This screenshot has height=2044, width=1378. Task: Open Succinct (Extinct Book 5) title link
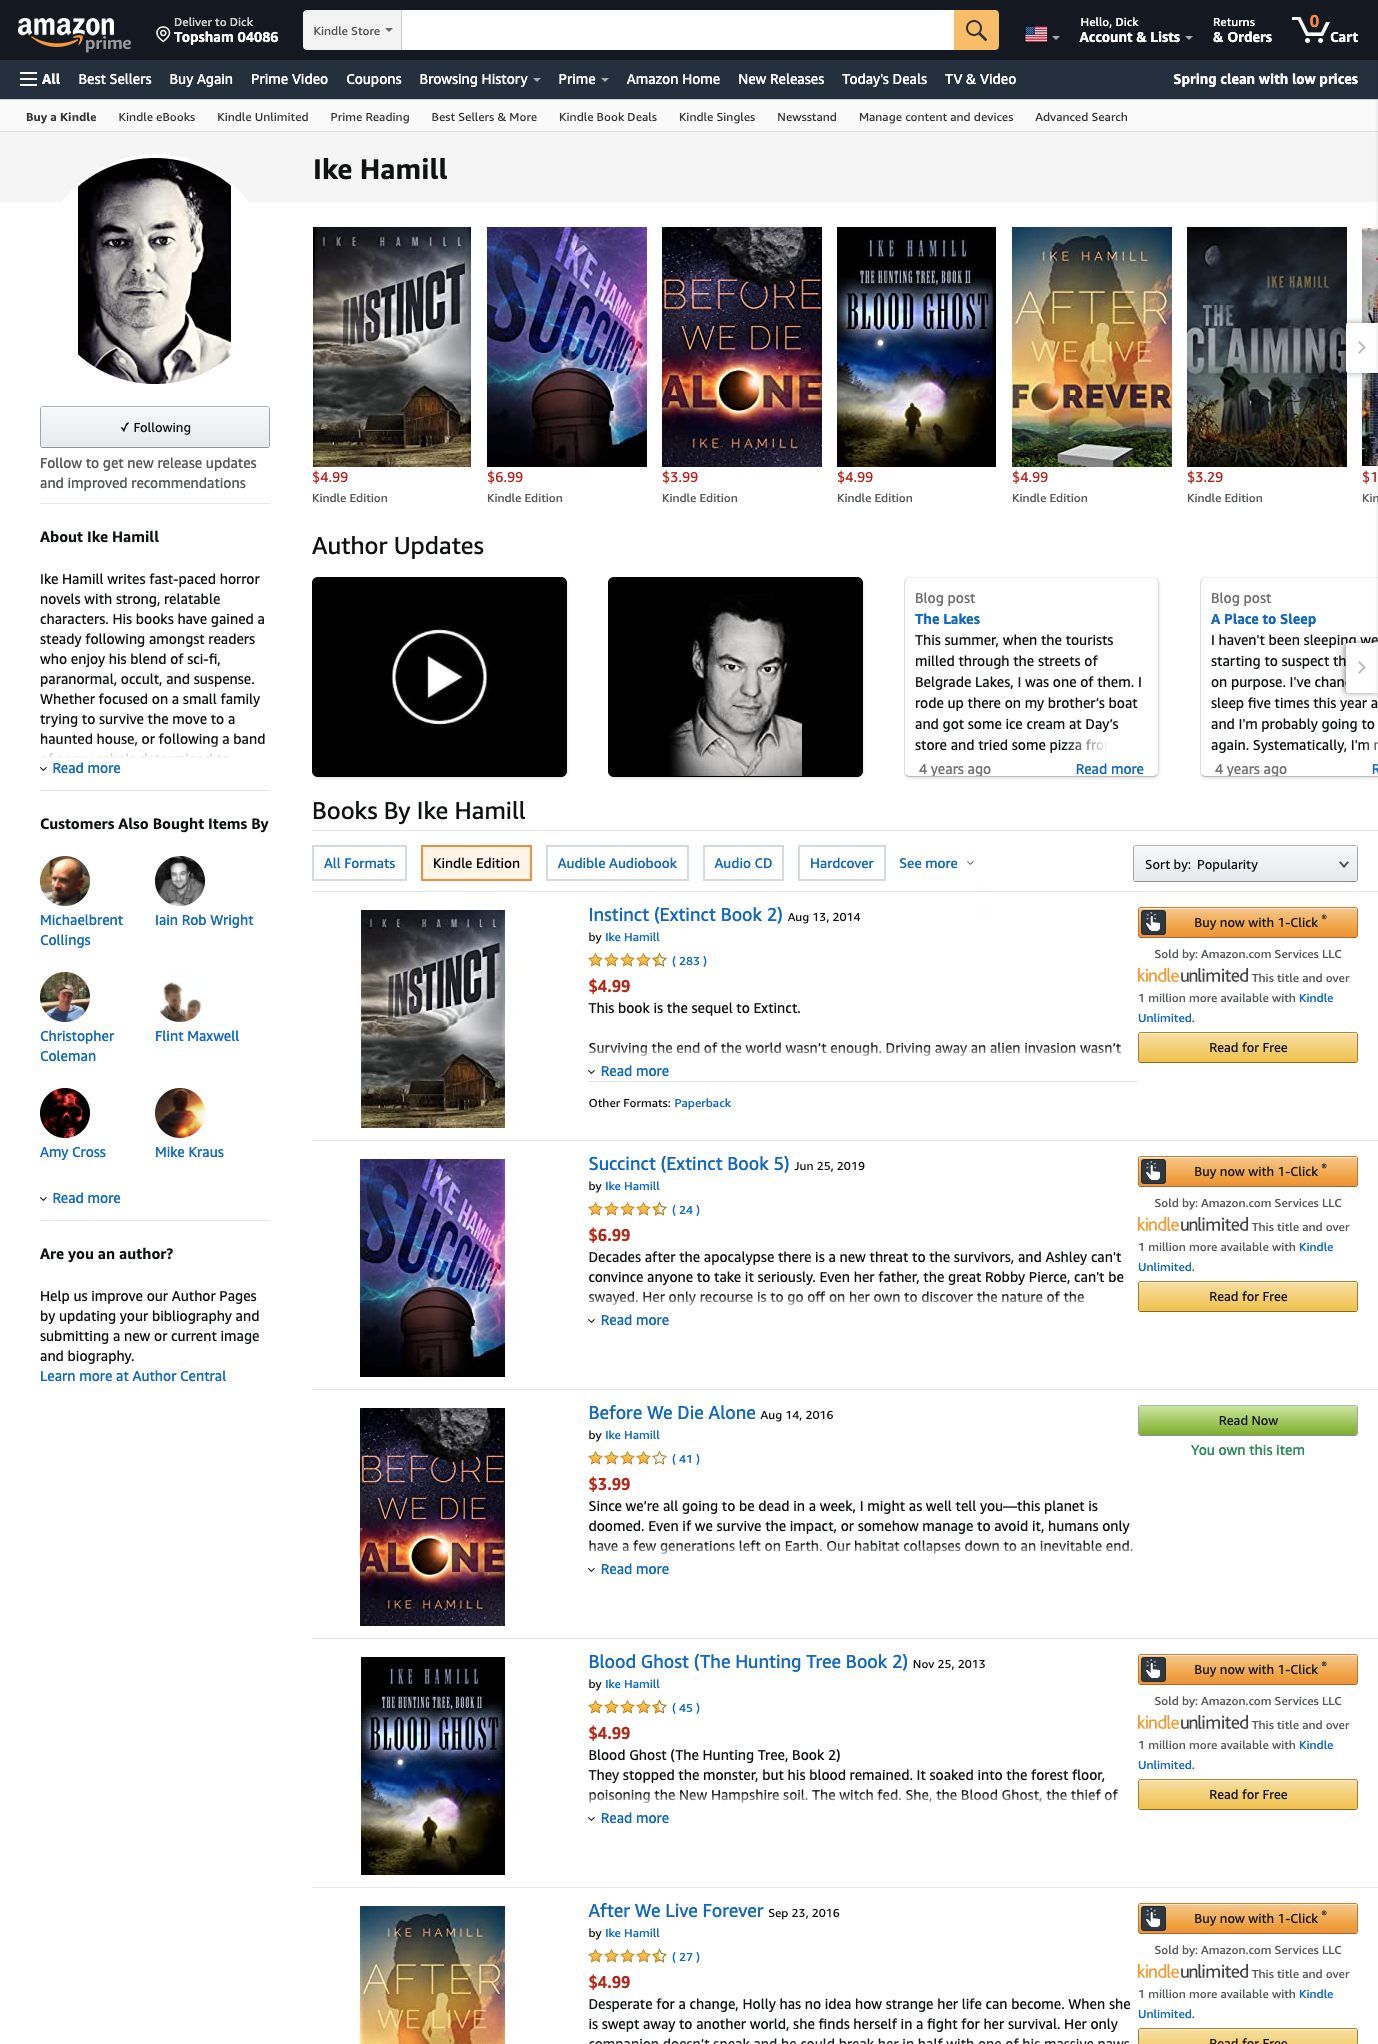688,1164
